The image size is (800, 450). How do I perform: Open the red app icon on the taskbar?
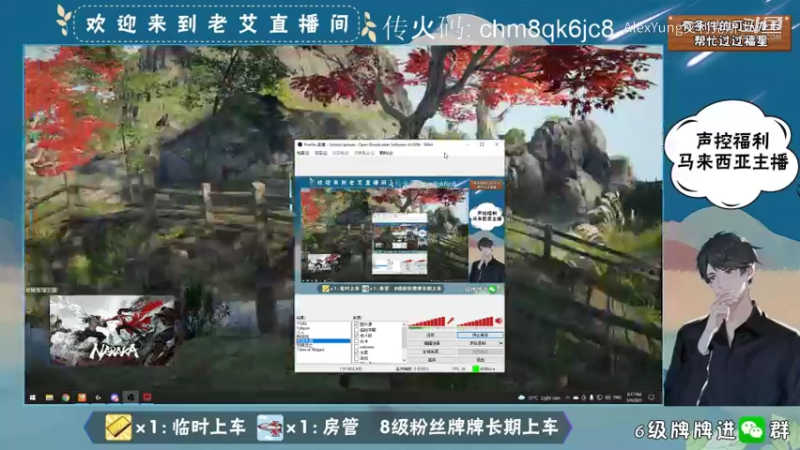pos(147,397)
